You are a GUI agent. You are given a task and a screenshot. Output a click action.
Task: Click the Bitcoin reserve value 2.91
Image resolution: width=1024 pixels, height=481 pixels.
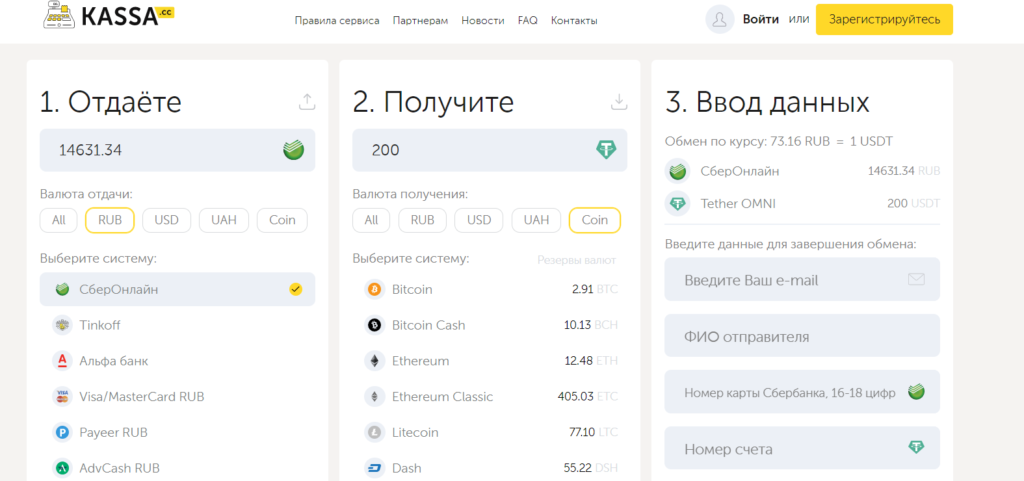point(582,289)
